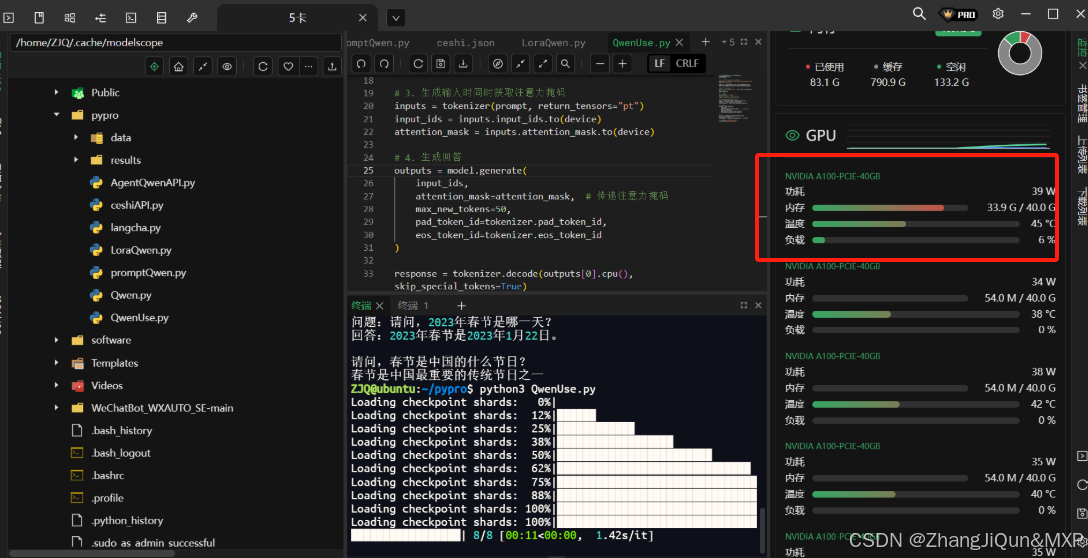This screenshot has height=558, width=1088.
Task: Open the terminal panel icon in title bar
Action: (x=9, y=17)
